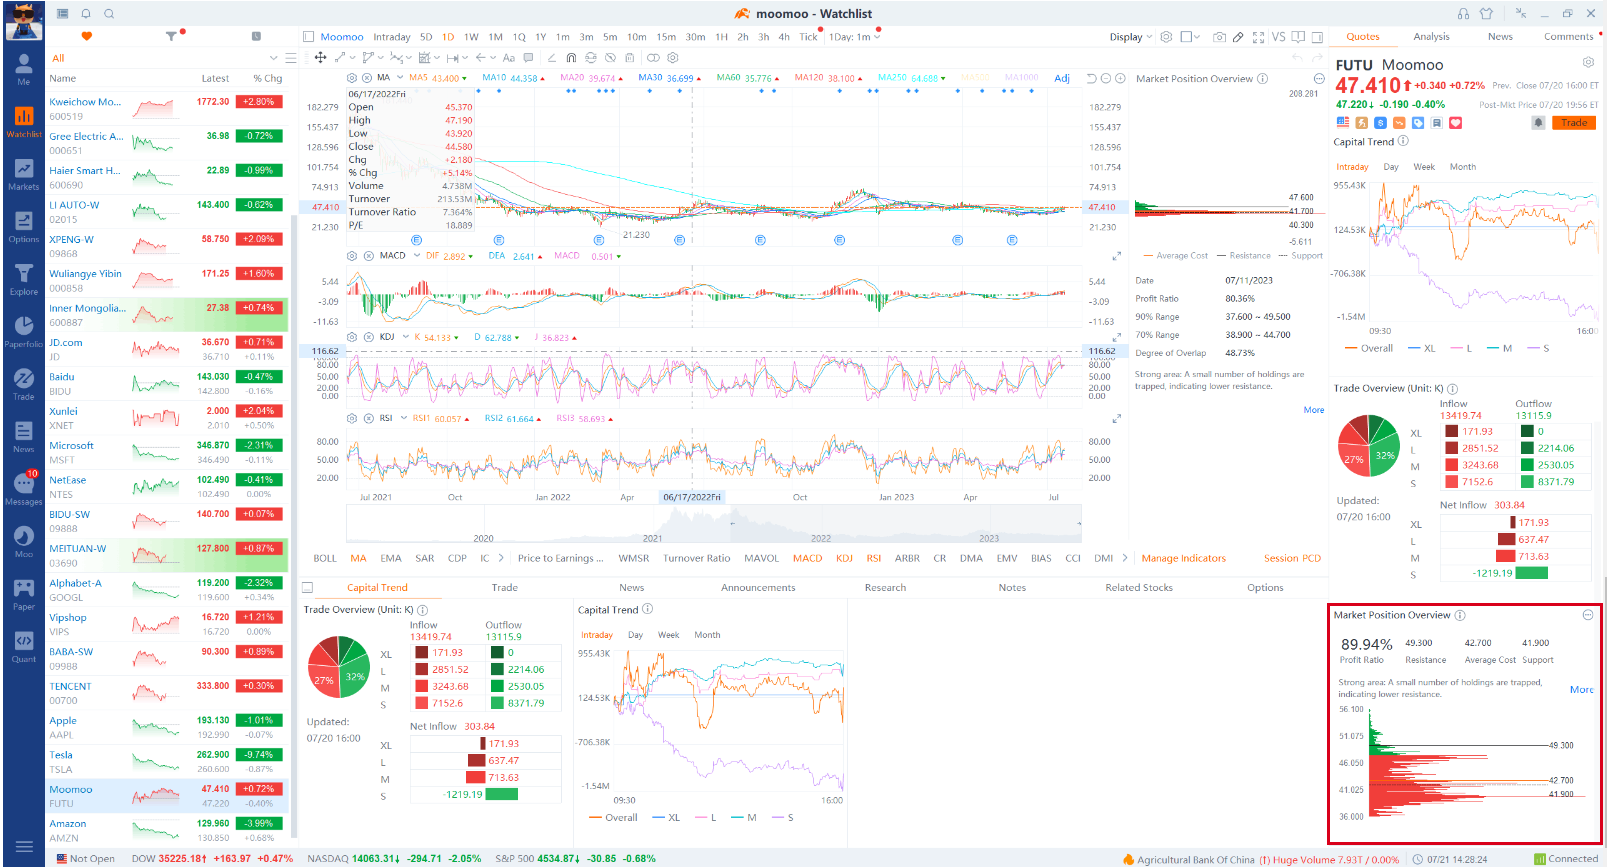Switch to the Analysis tab
This screenshot has width=1607, height=867.
tap(1431, 37)
